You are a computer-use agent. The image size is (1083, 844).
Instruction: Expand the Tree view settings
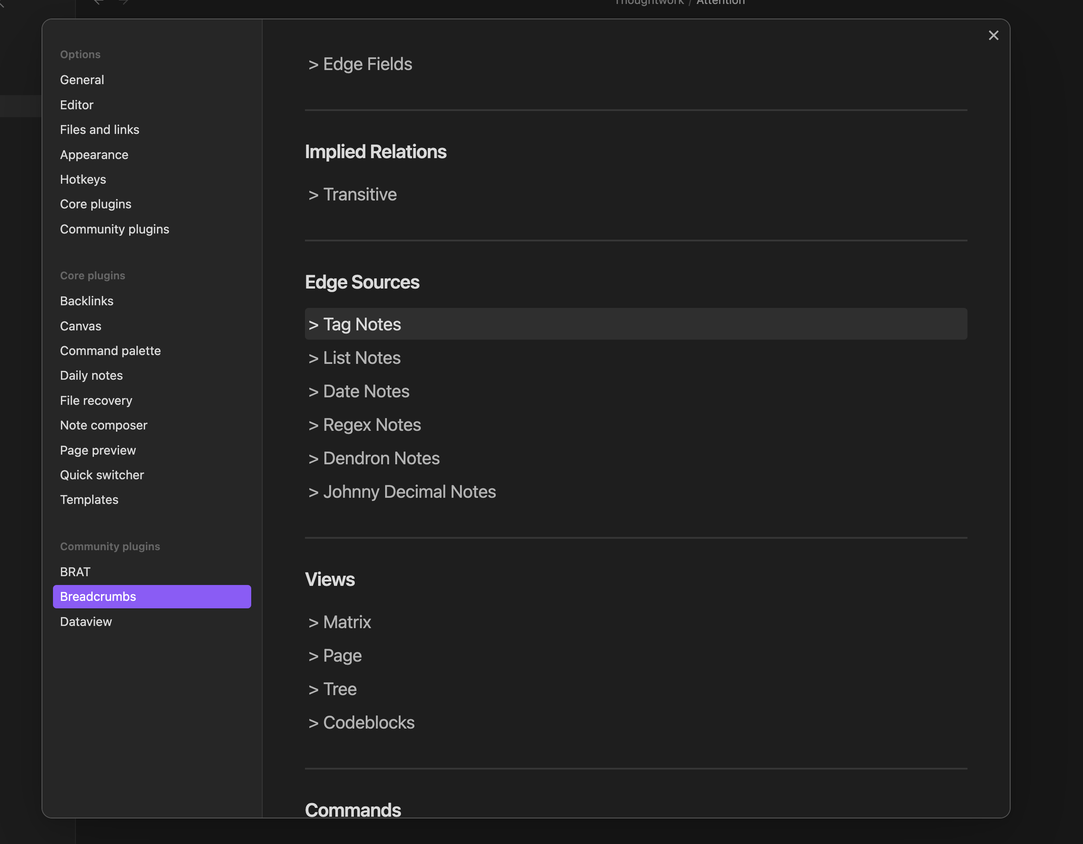click(x=333, y=689)
